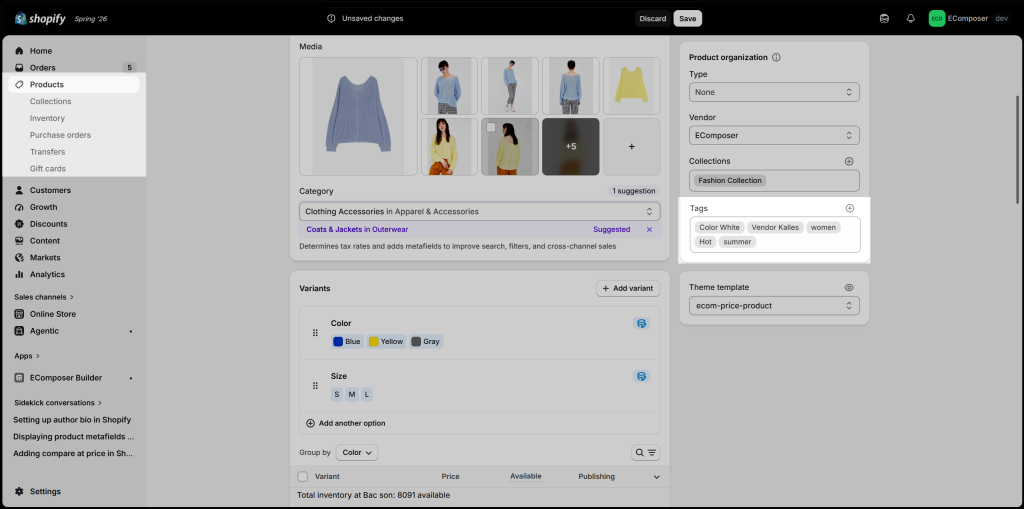Open the large blue sweater media image
The height and width of the screenshot is (509, 1024).
tap(358, 116)
